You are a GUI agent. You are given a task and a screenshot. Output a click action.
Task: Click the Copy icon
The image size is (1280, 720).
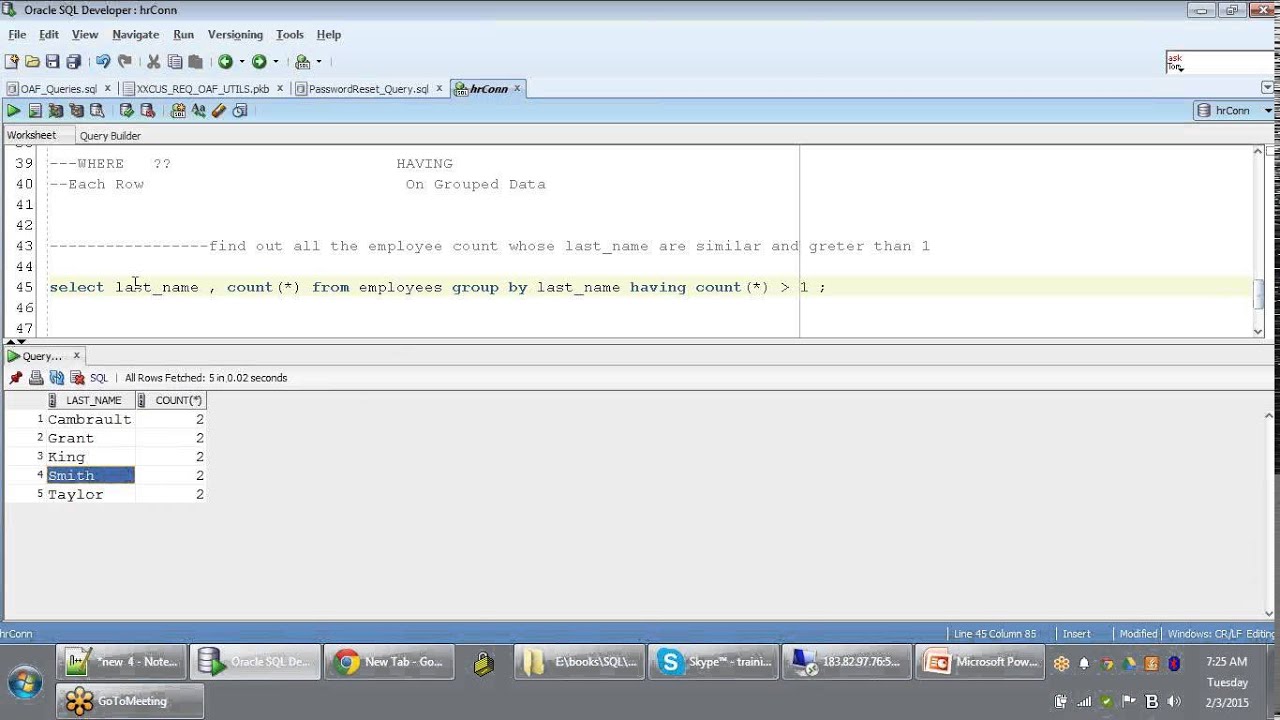point(175,61)
